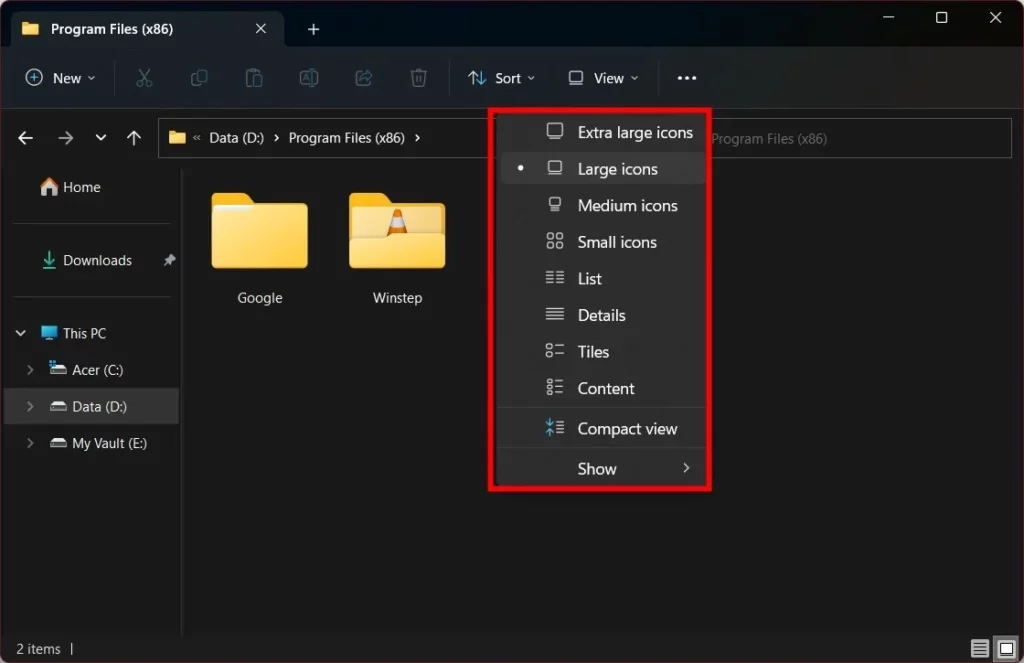
Task: Open the New dropdown button
Action: point(61,78)
